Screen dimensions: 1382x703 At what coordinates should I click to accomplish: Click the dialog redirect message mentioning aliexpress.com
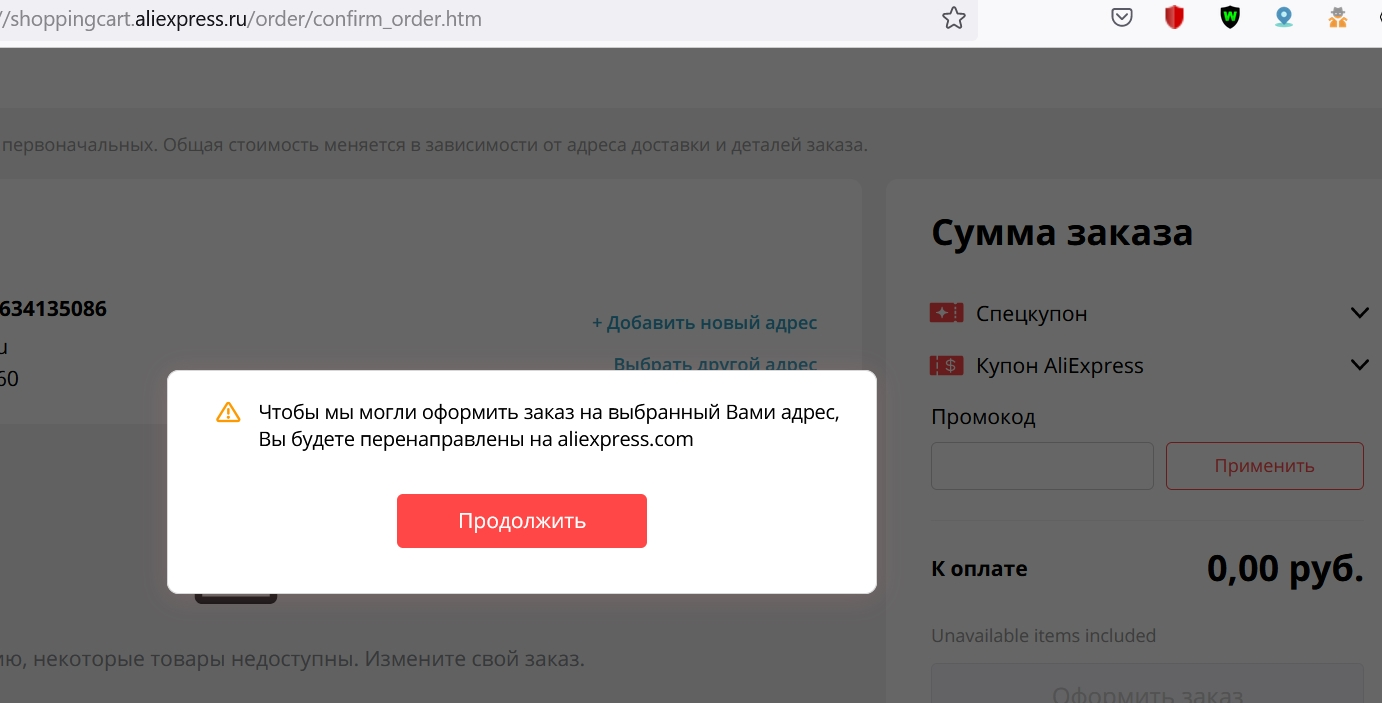[548, 426]
